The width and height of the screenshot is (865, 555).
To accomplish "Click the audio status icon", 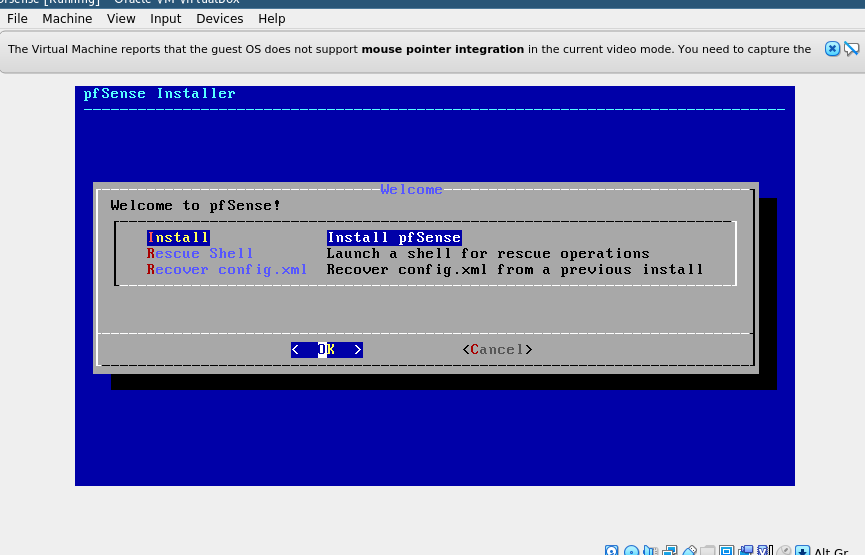I will (x=650, y=551).
